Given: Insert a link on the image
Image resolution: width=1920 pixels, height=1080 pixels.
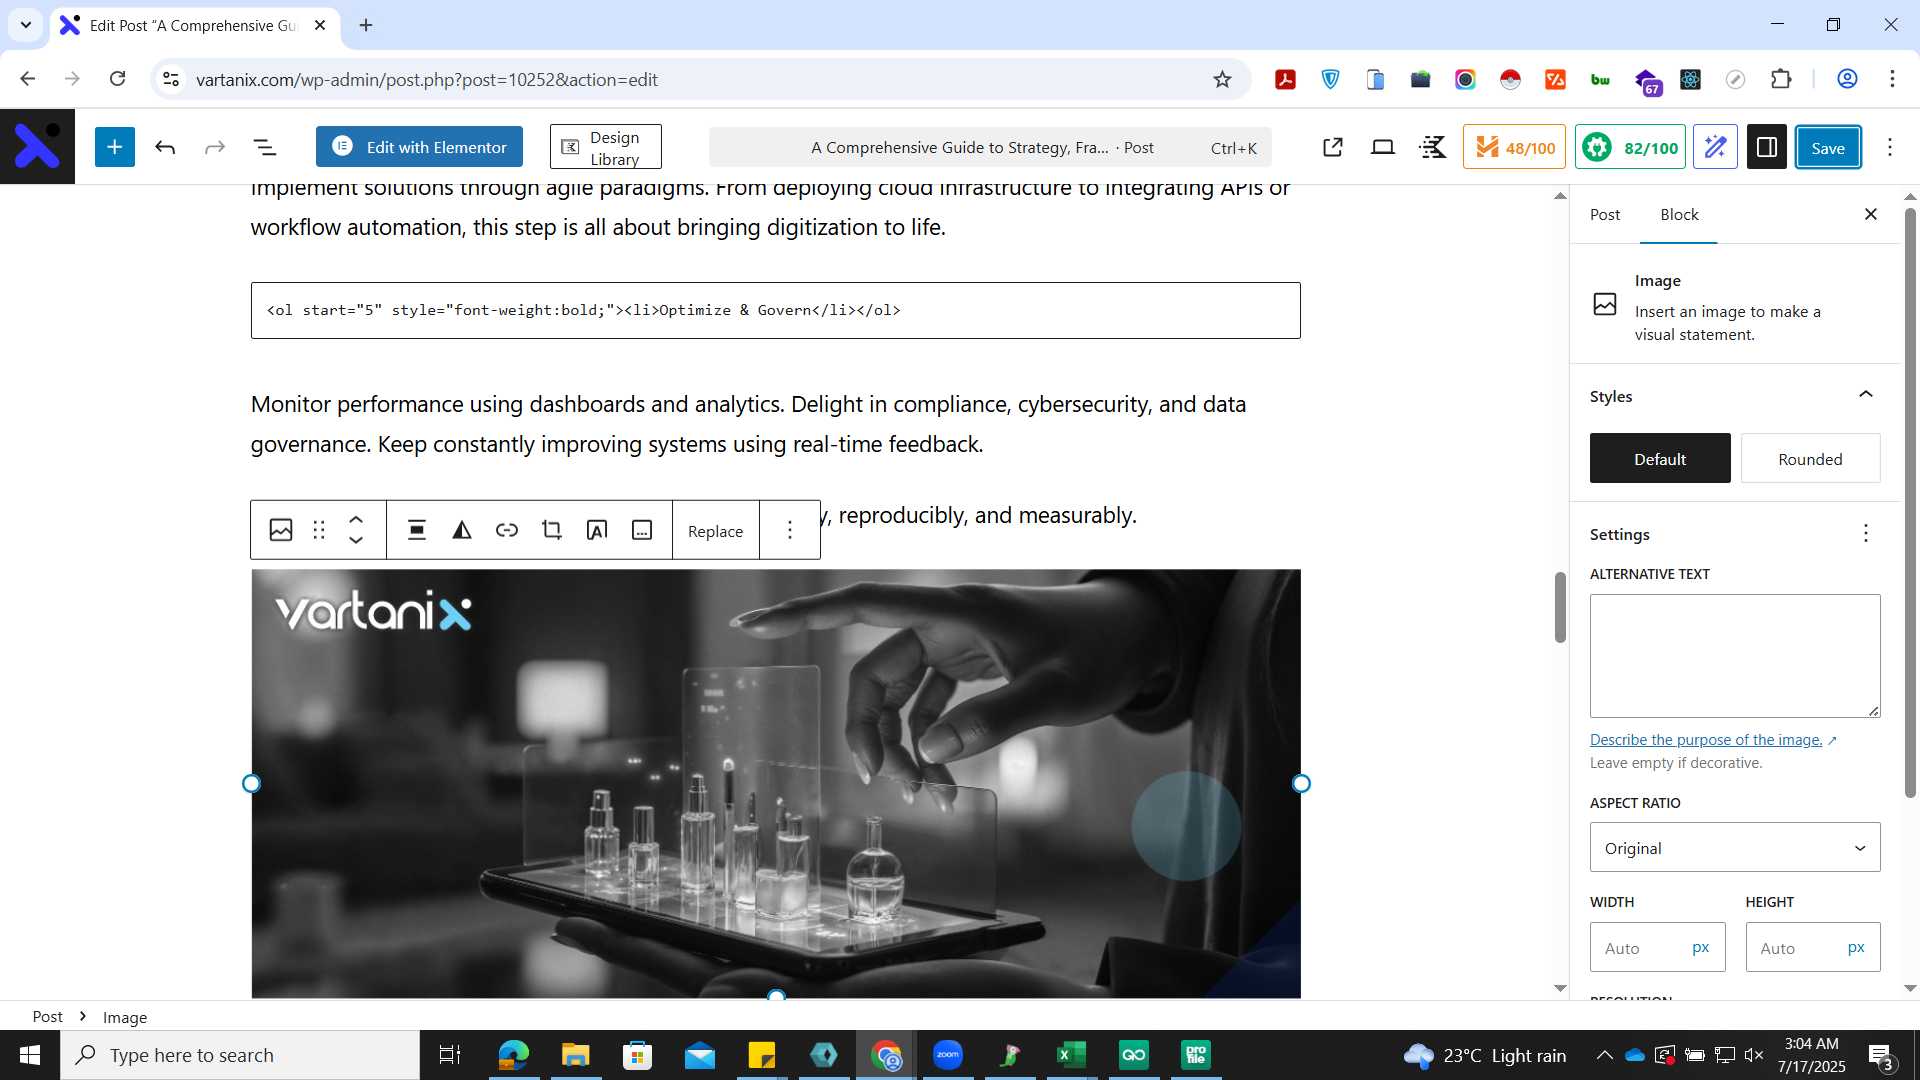Looking at the screenshot, I should pos(507,530).
